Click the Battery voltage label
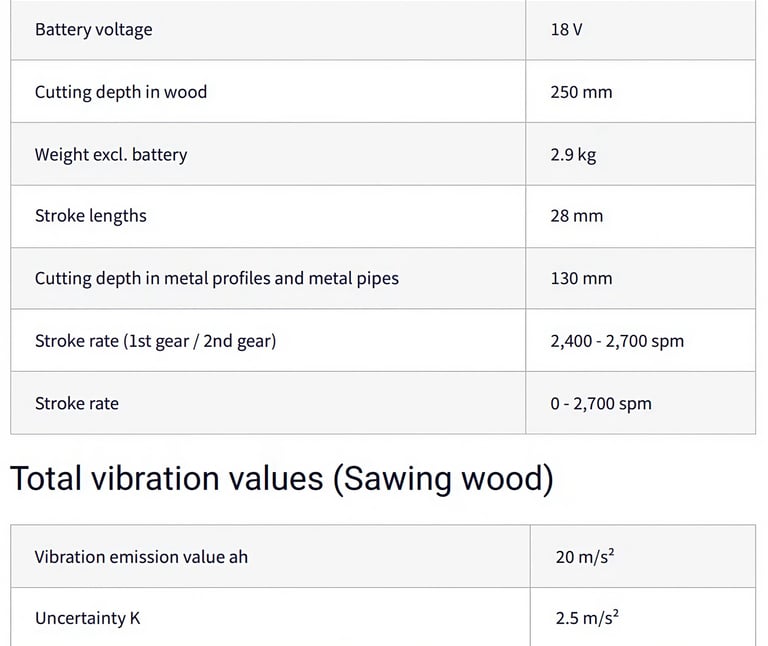Image resolution: width=768 pixels, height=646 pixels. click(x=94, y=30)
